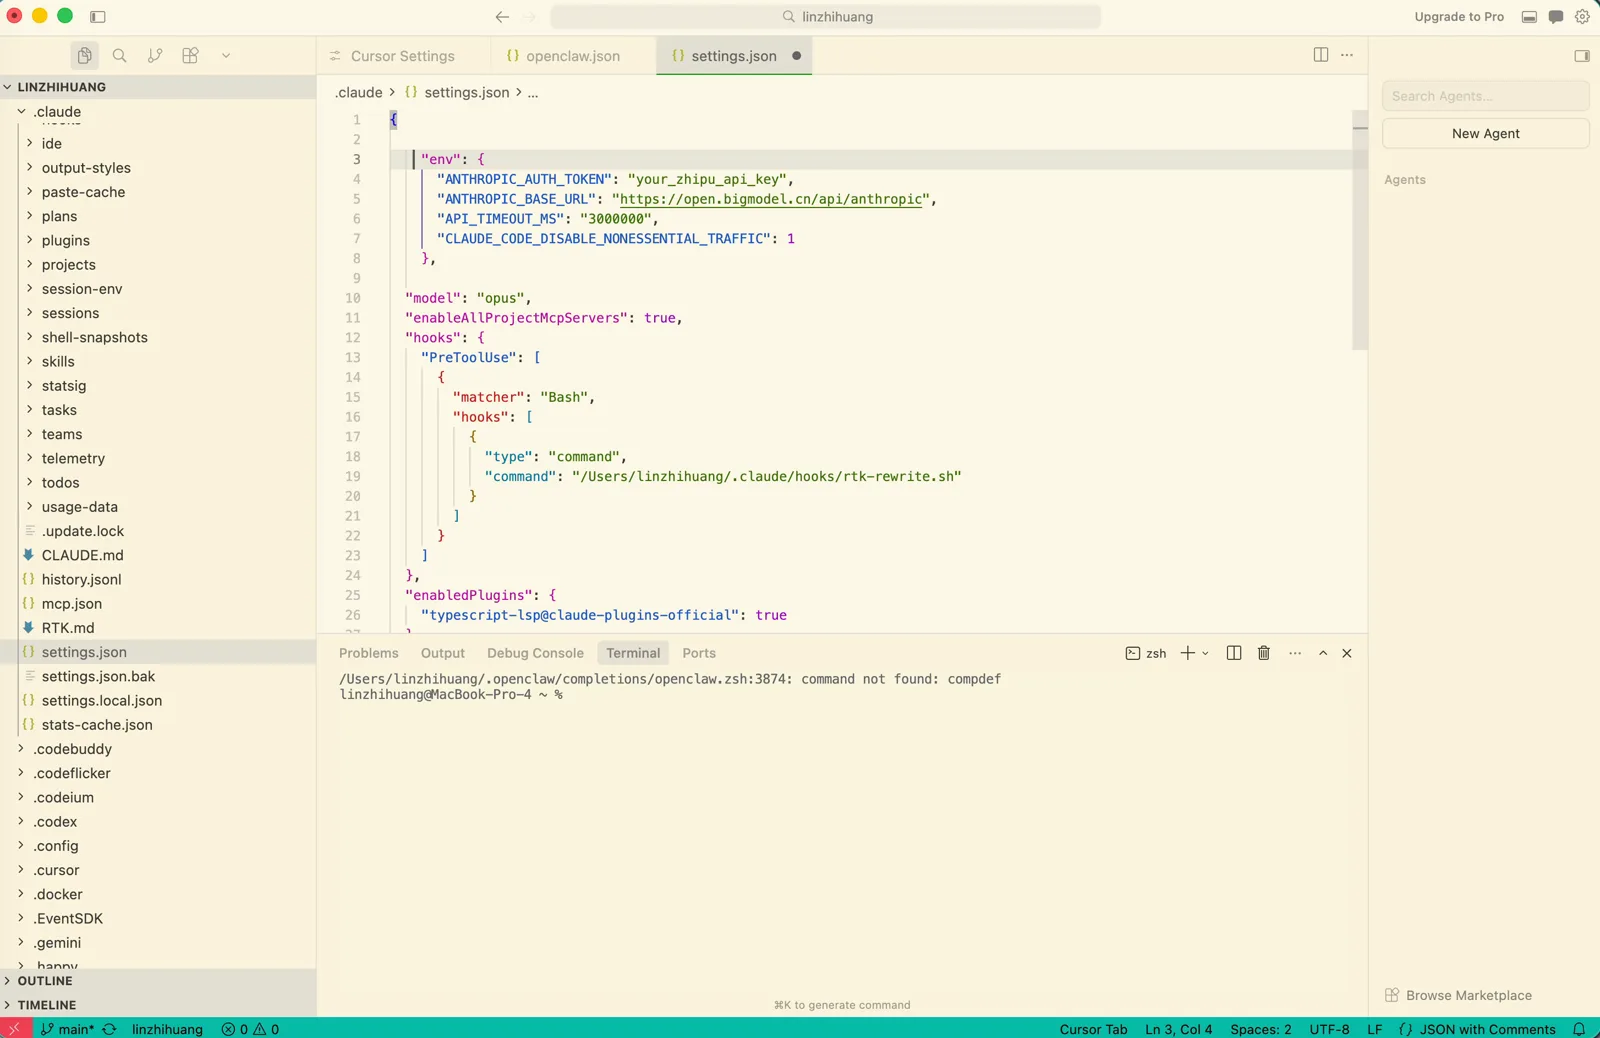Click settings.json in the breadcrumb
Viewport: 1600px width, 1038px height.
(x=467, y=92)
